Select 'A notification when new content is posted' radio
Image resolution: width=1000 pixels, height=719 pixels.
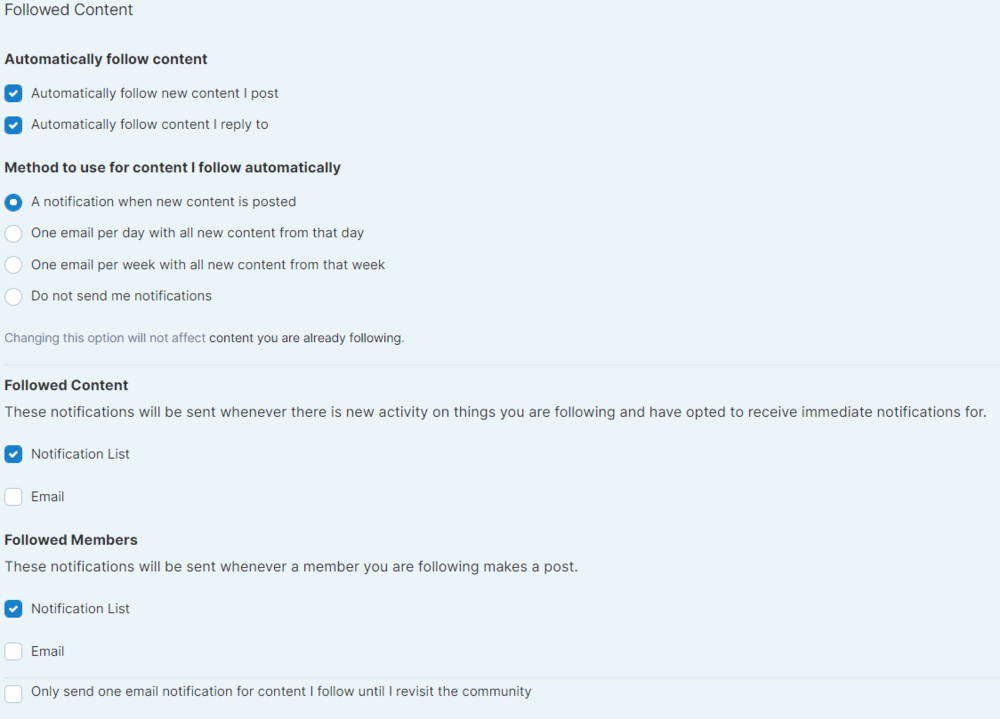click(x=13, y=202)
